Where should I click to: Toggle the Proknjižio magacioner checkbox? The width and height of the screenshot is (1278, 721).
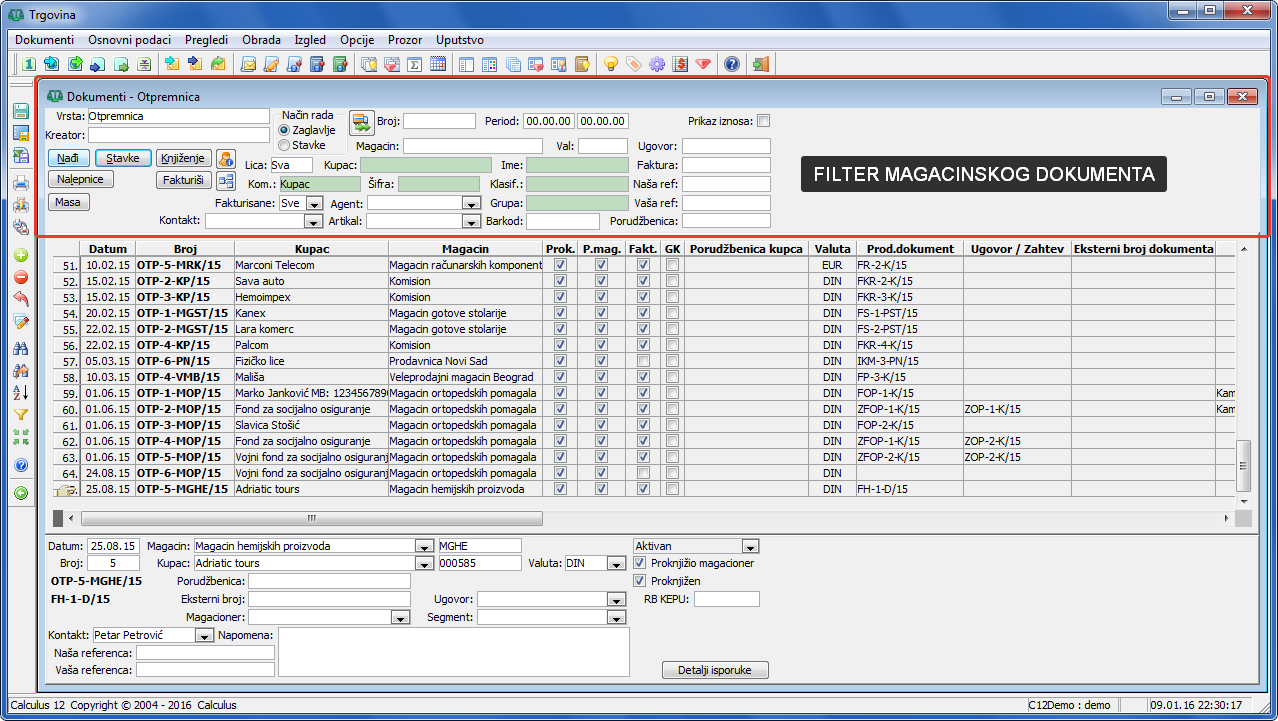(x=640, y=563)
